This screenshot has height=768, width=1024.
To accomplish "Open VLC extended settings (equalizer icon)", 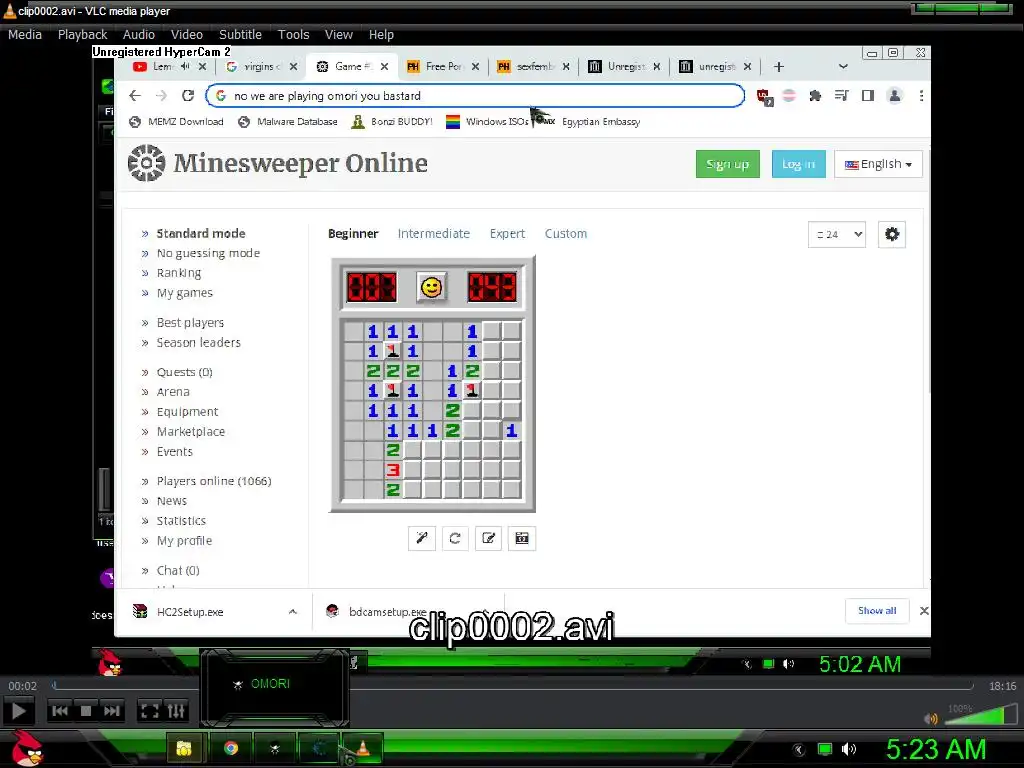I will click(176, 711).
